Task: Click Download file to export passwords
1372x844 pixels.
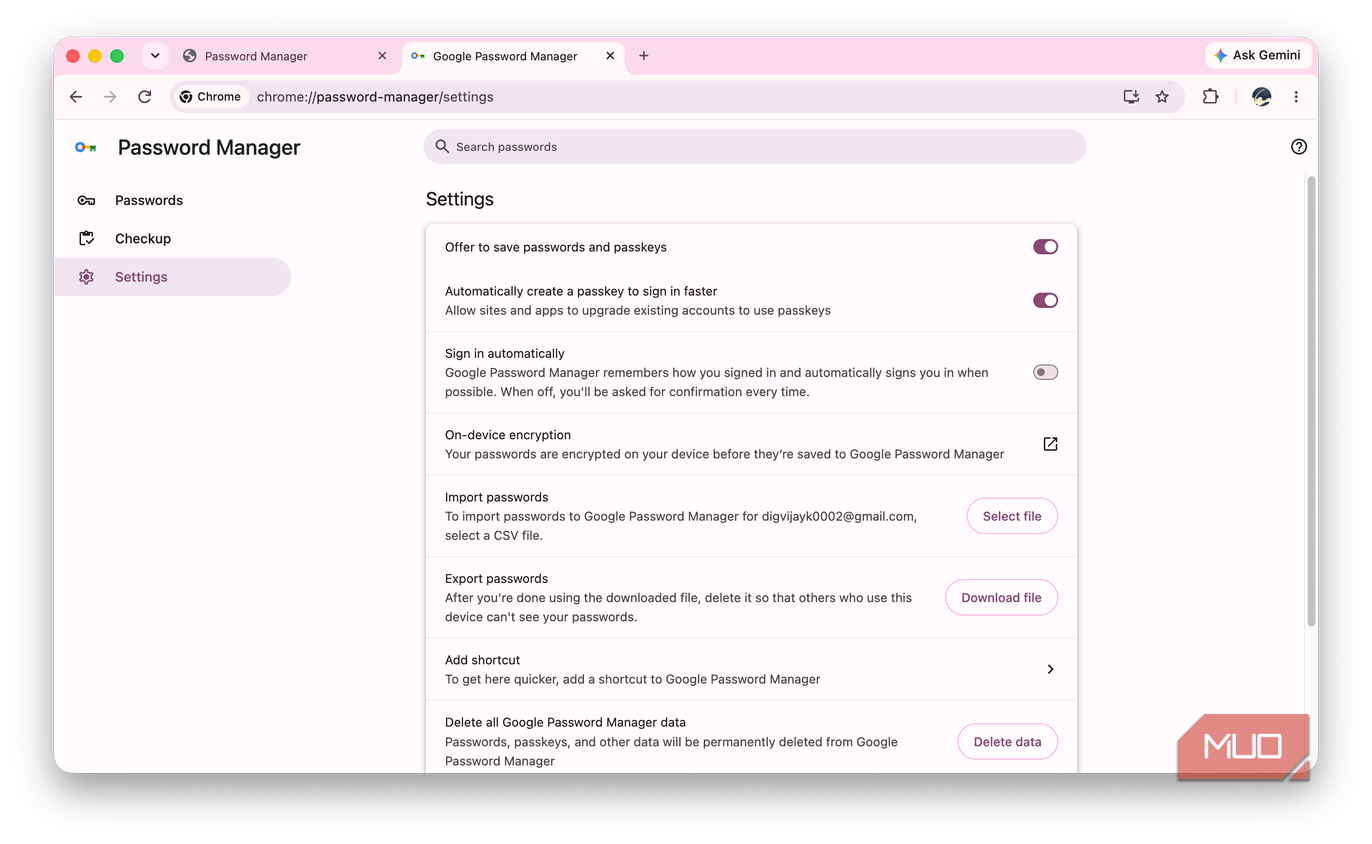Action: pyautogui.click(x=1001, y=597)
